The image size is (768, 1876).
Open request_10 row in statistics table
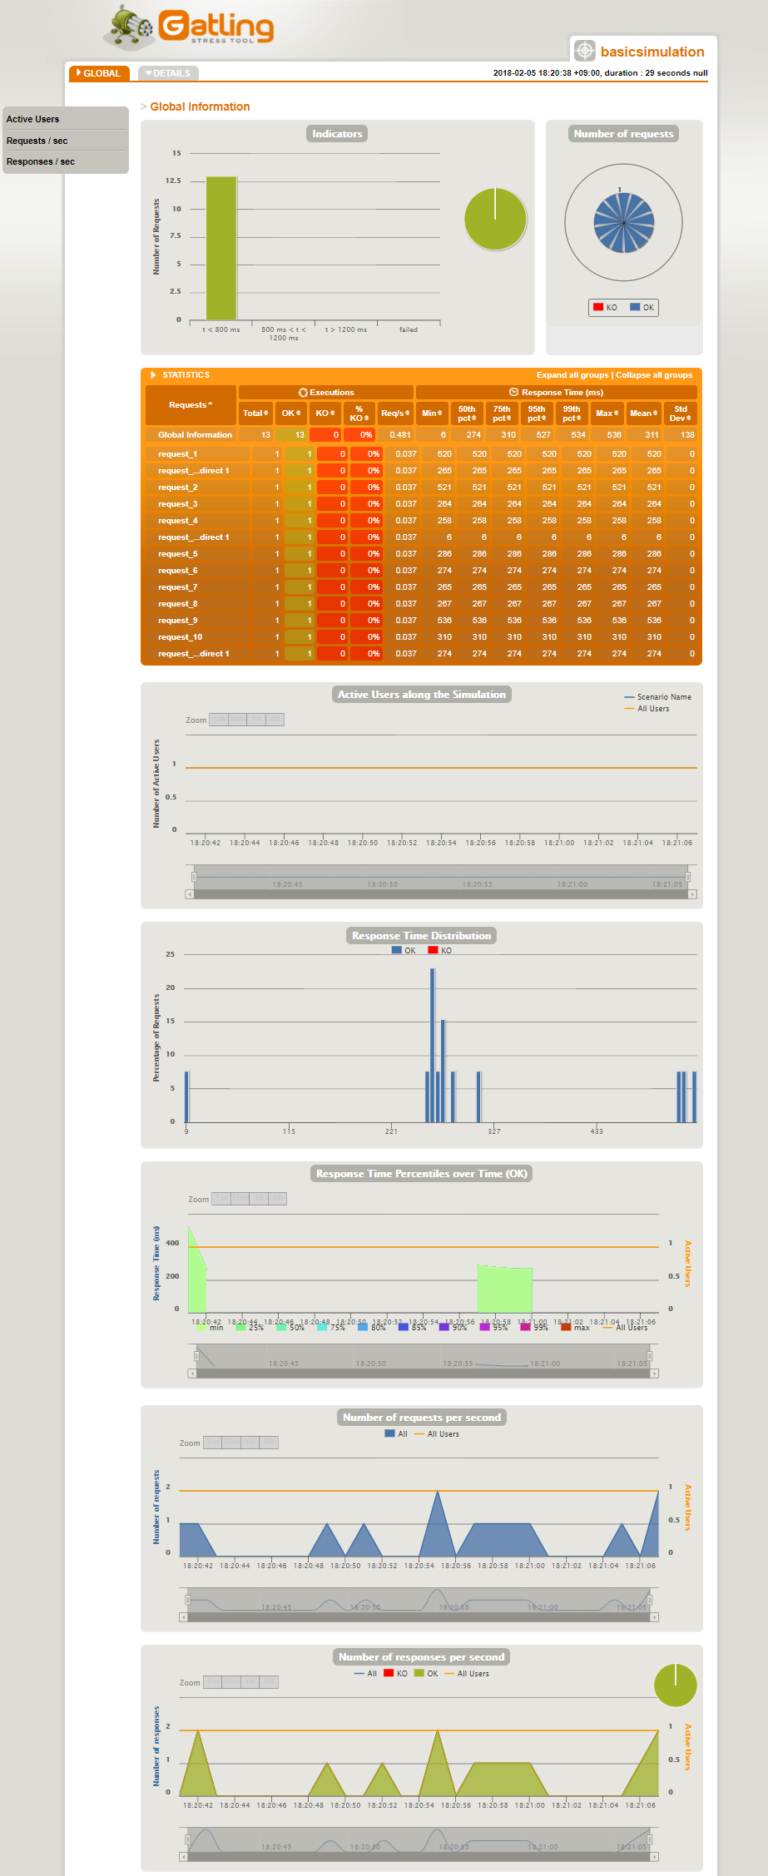tap(180, 637)
